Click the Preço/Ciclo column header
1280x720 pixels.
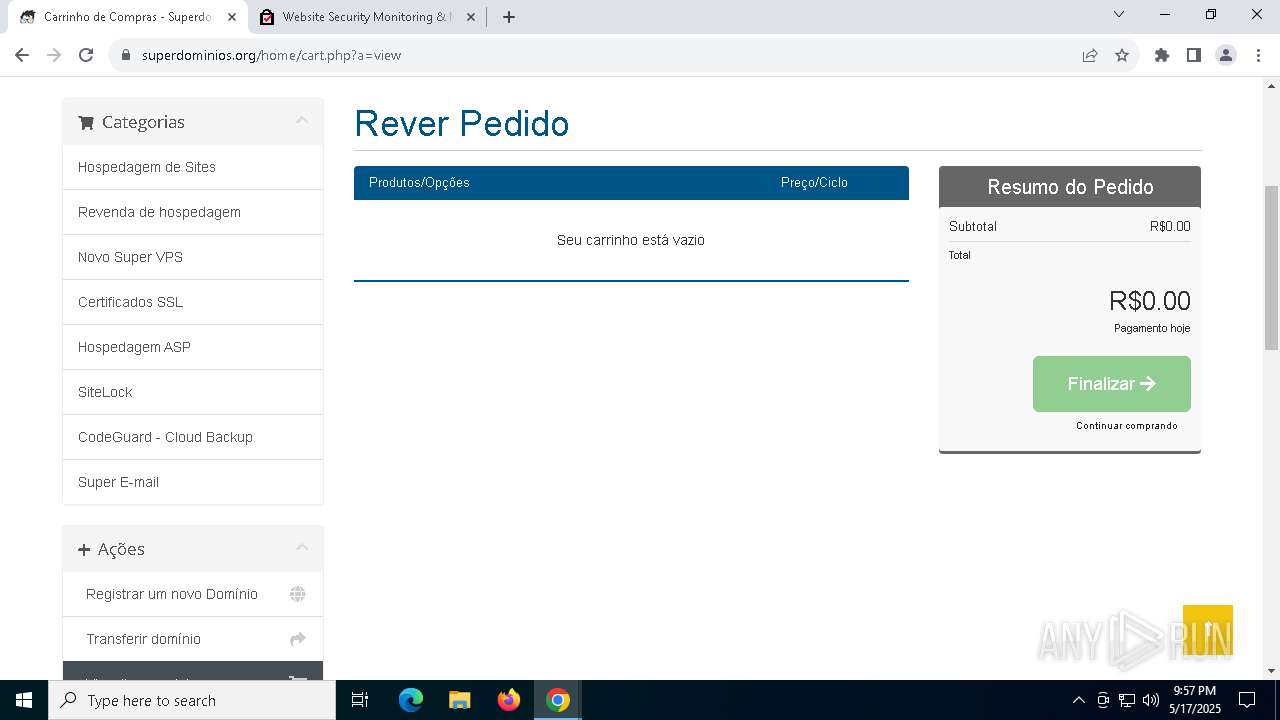[x=814, y=182]
